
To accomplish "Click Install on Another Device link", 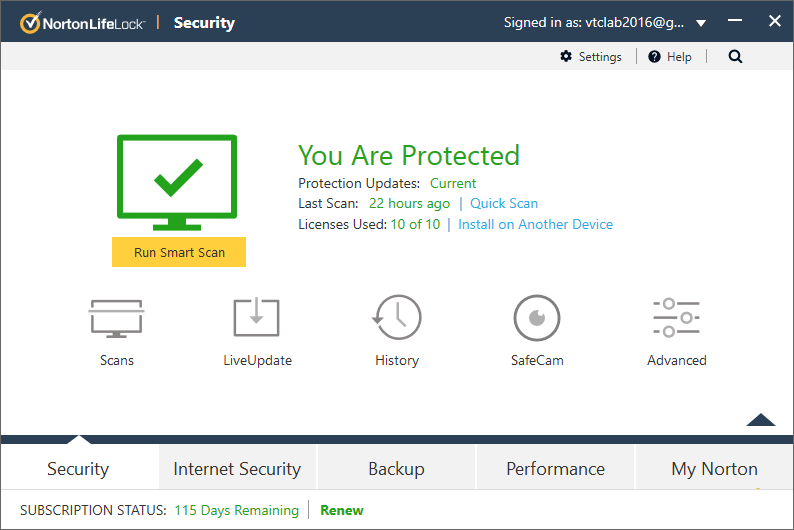I will 535,225.
